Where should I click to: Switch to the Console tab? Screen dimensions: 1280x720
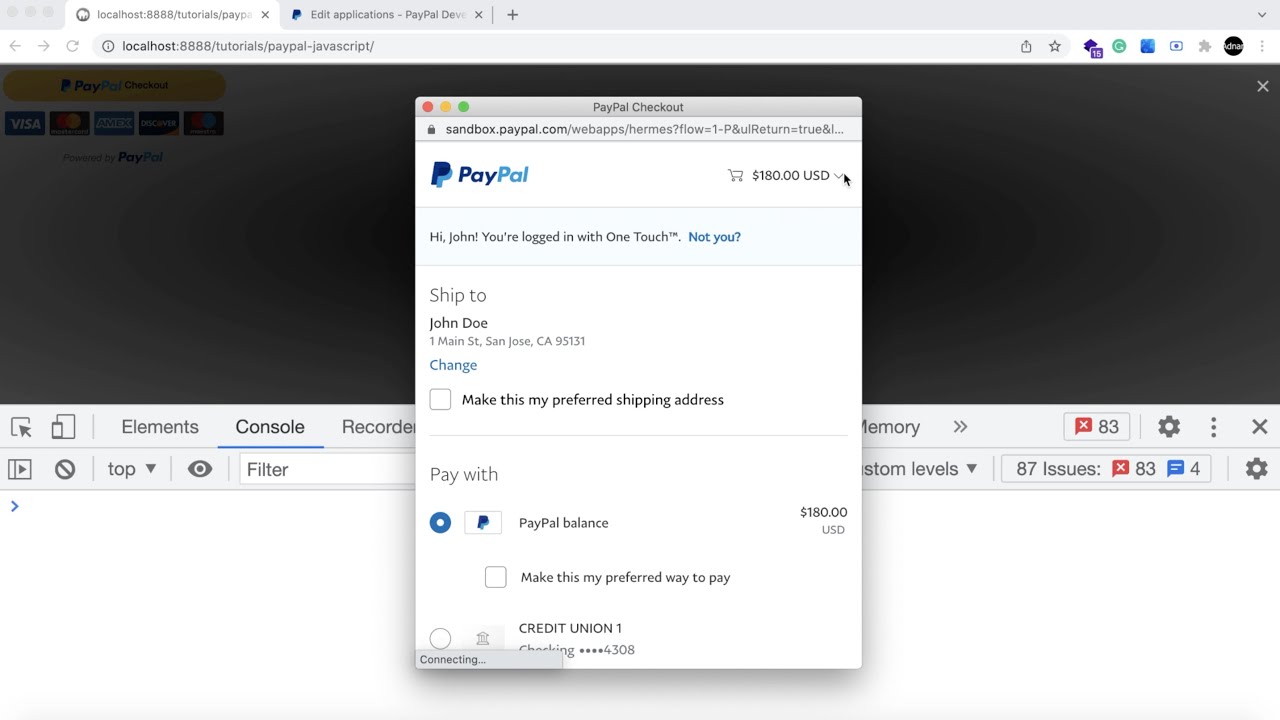point(270,427)
